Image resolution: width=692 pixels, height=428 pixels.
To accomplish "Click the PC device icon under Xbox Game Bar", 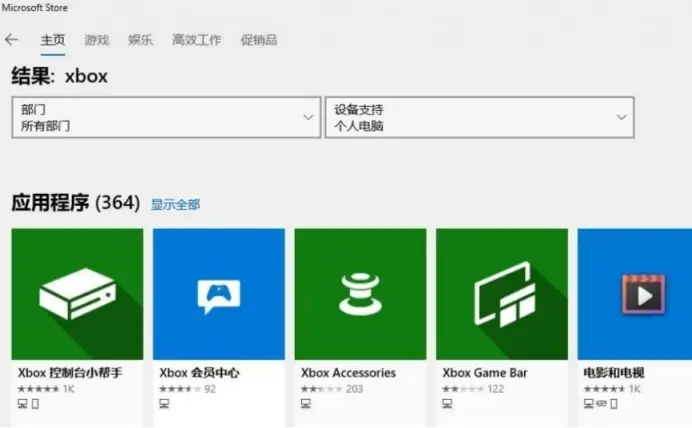I will [447, 403].
